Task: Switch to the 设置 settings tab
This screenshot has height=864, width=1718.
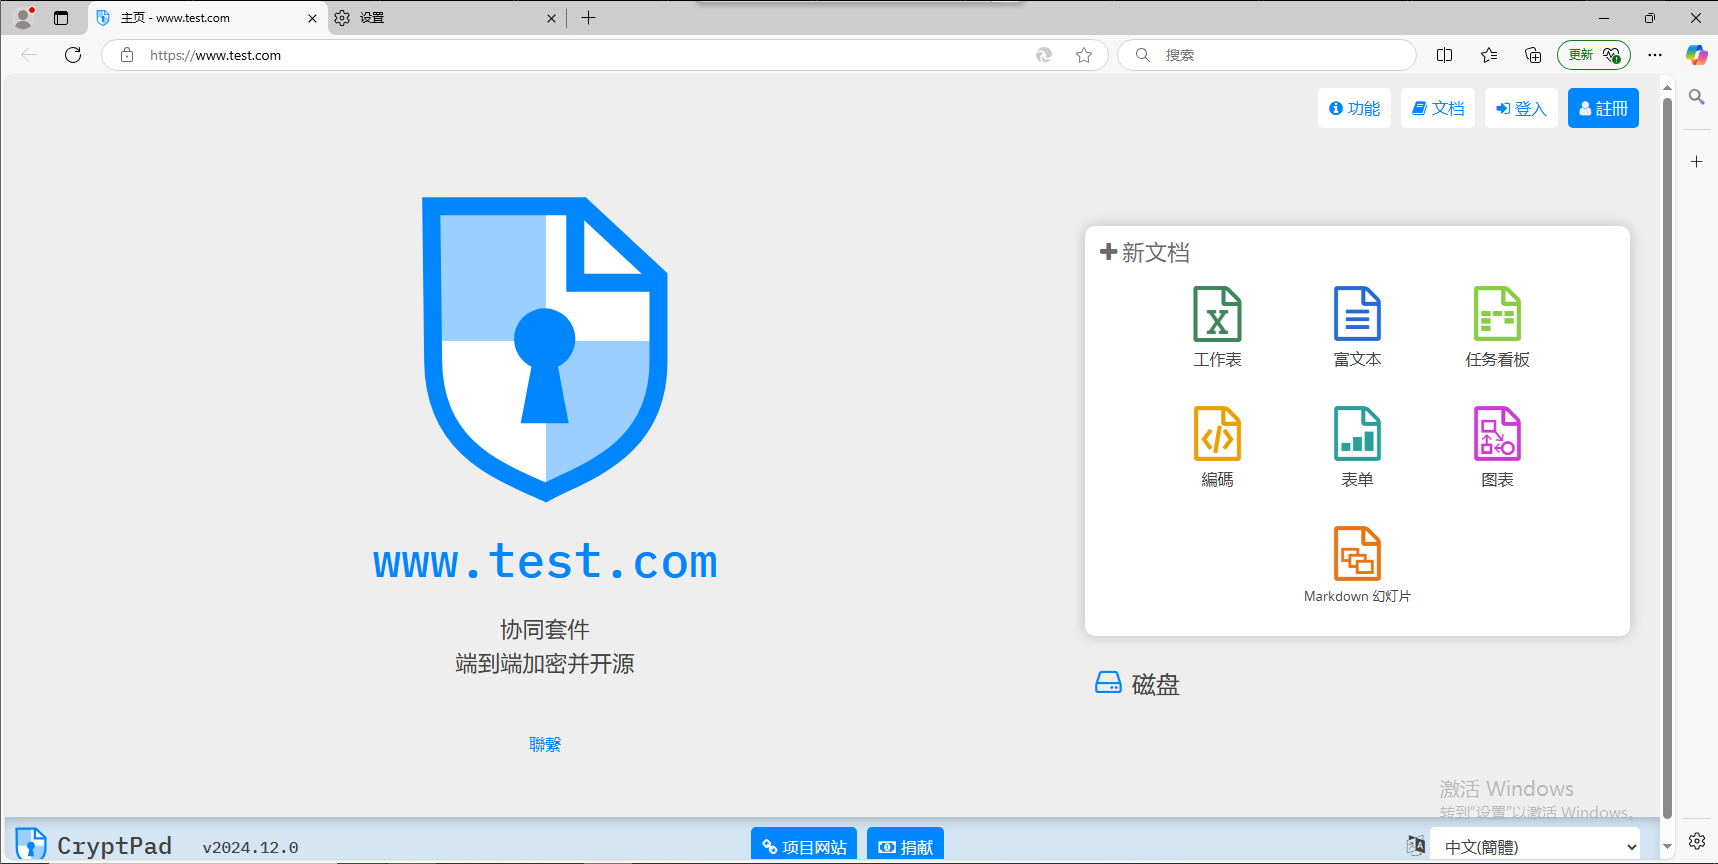Action: point(446,18)
